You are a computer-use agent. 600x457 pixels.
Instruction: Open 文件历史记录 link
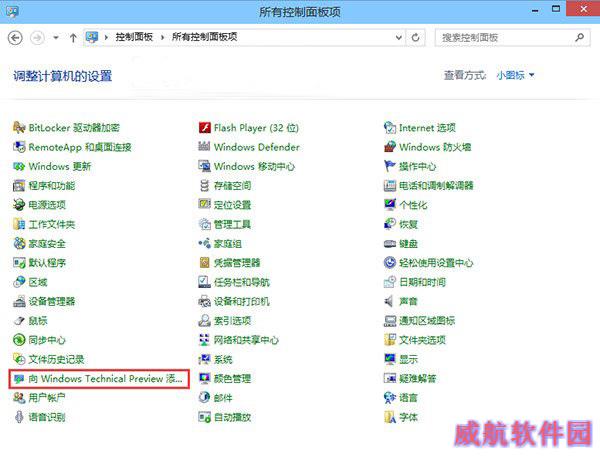(56, 359)
